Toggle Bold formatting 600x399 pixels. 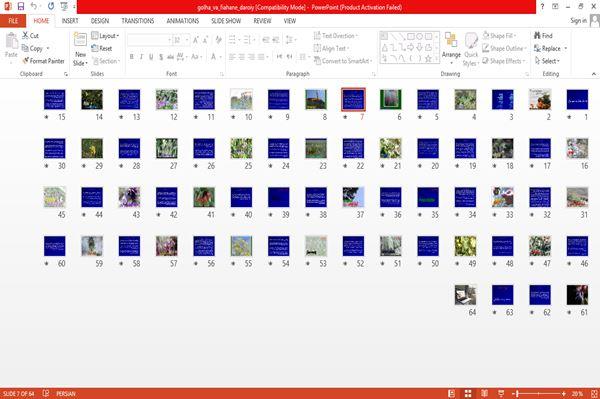132,57
